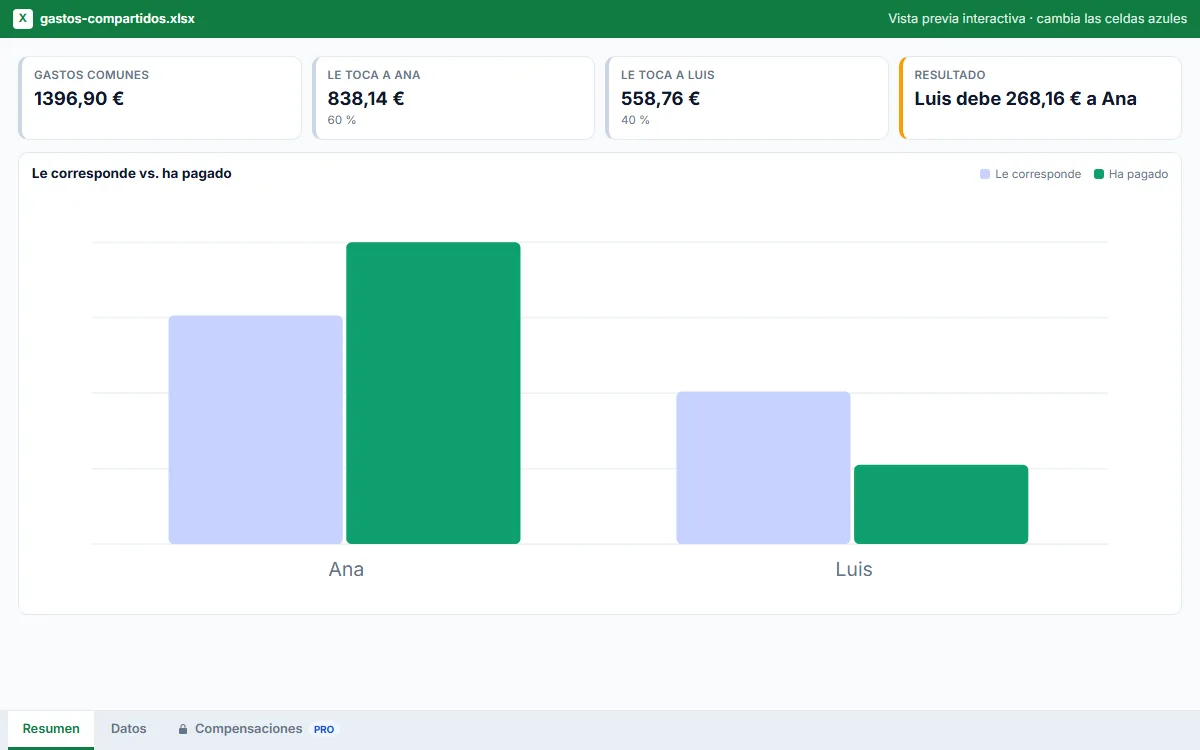This screenshot has height=750, width=1200.
Task: Select Luis's share value 558,76 €
Action: (x=660, y=99)
